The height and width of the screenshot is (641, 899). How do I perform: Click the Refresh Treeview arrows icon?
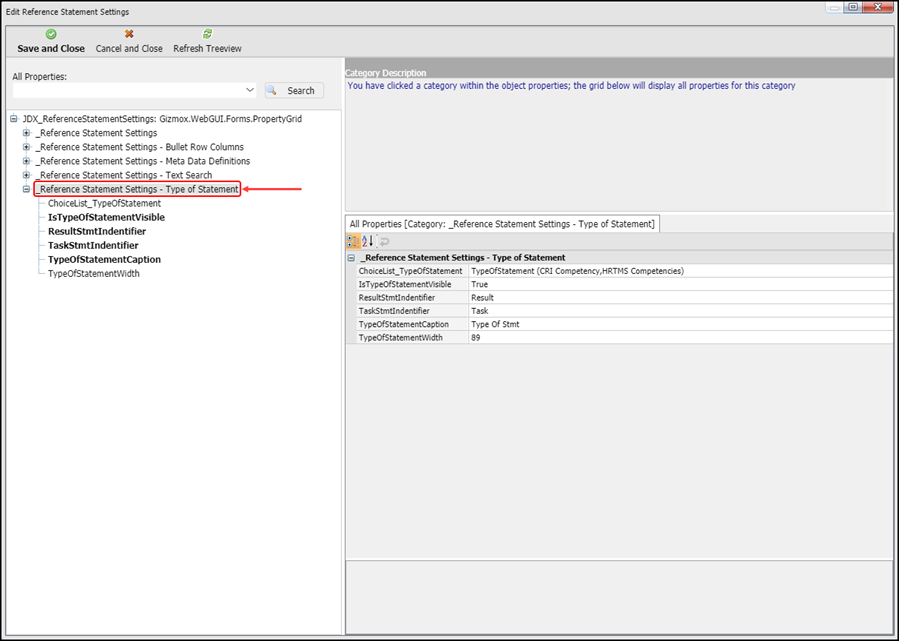pos(207,34)
